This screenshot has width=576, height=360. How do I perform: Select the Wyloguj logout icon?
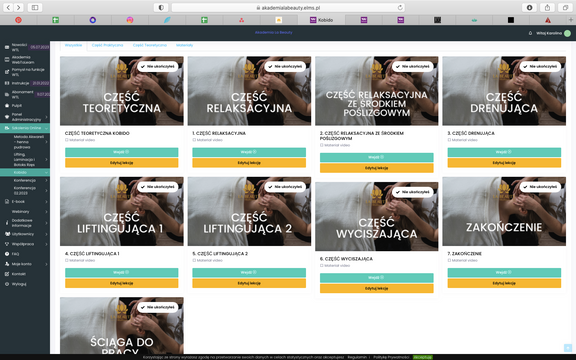click(7, 284)
